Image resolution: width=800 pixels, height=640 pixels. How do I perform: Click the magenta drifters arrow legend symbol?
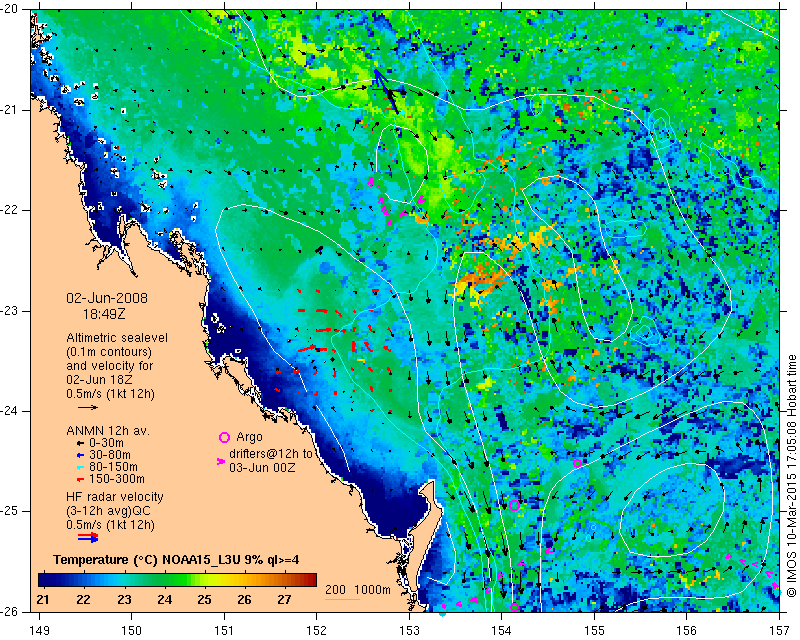[x=221, y=461]
